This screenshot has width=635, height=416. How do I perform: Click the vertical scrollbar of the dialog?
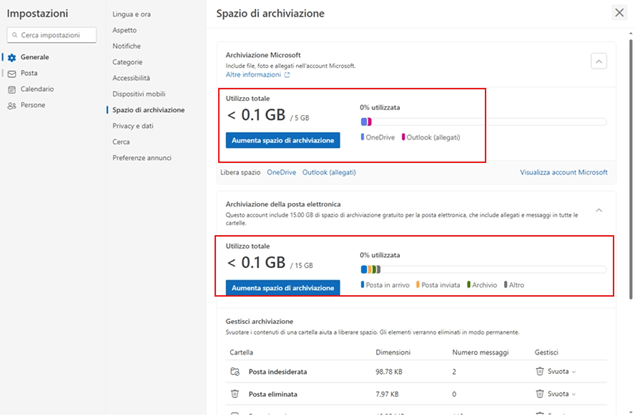tap(631, 169)
